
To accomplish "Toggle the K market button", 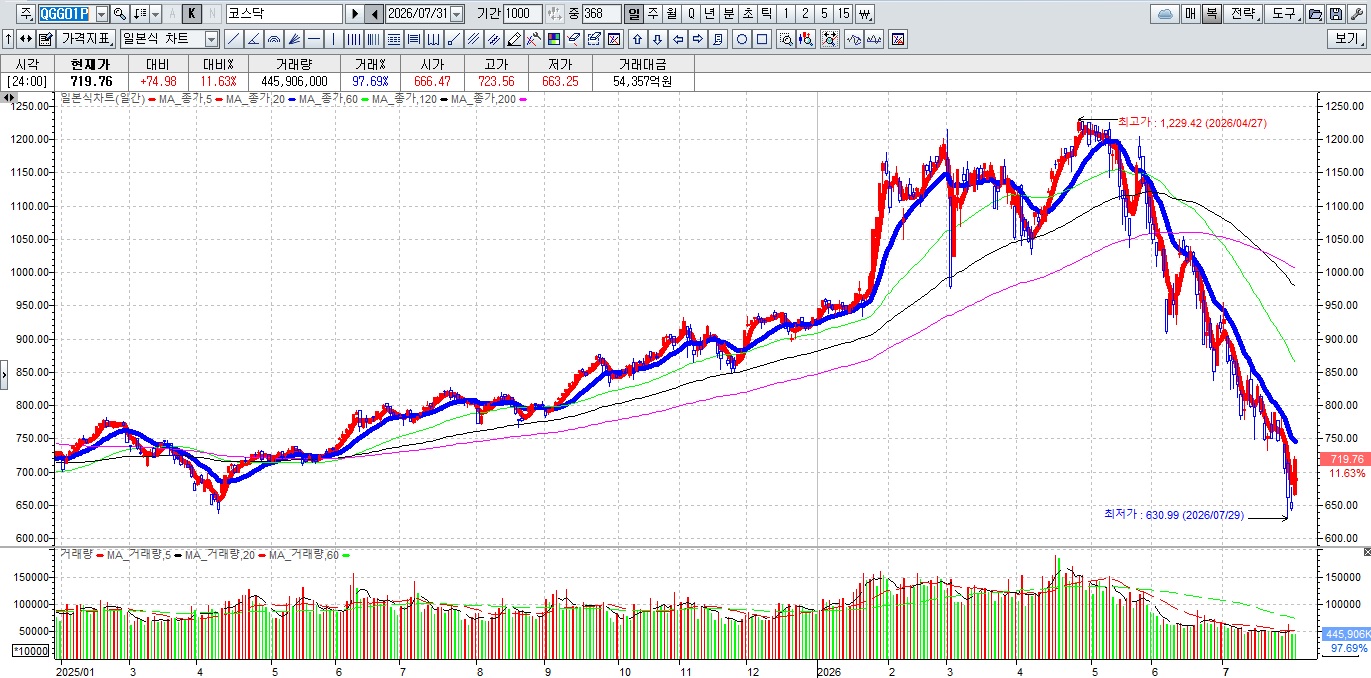I will (191, 14).
